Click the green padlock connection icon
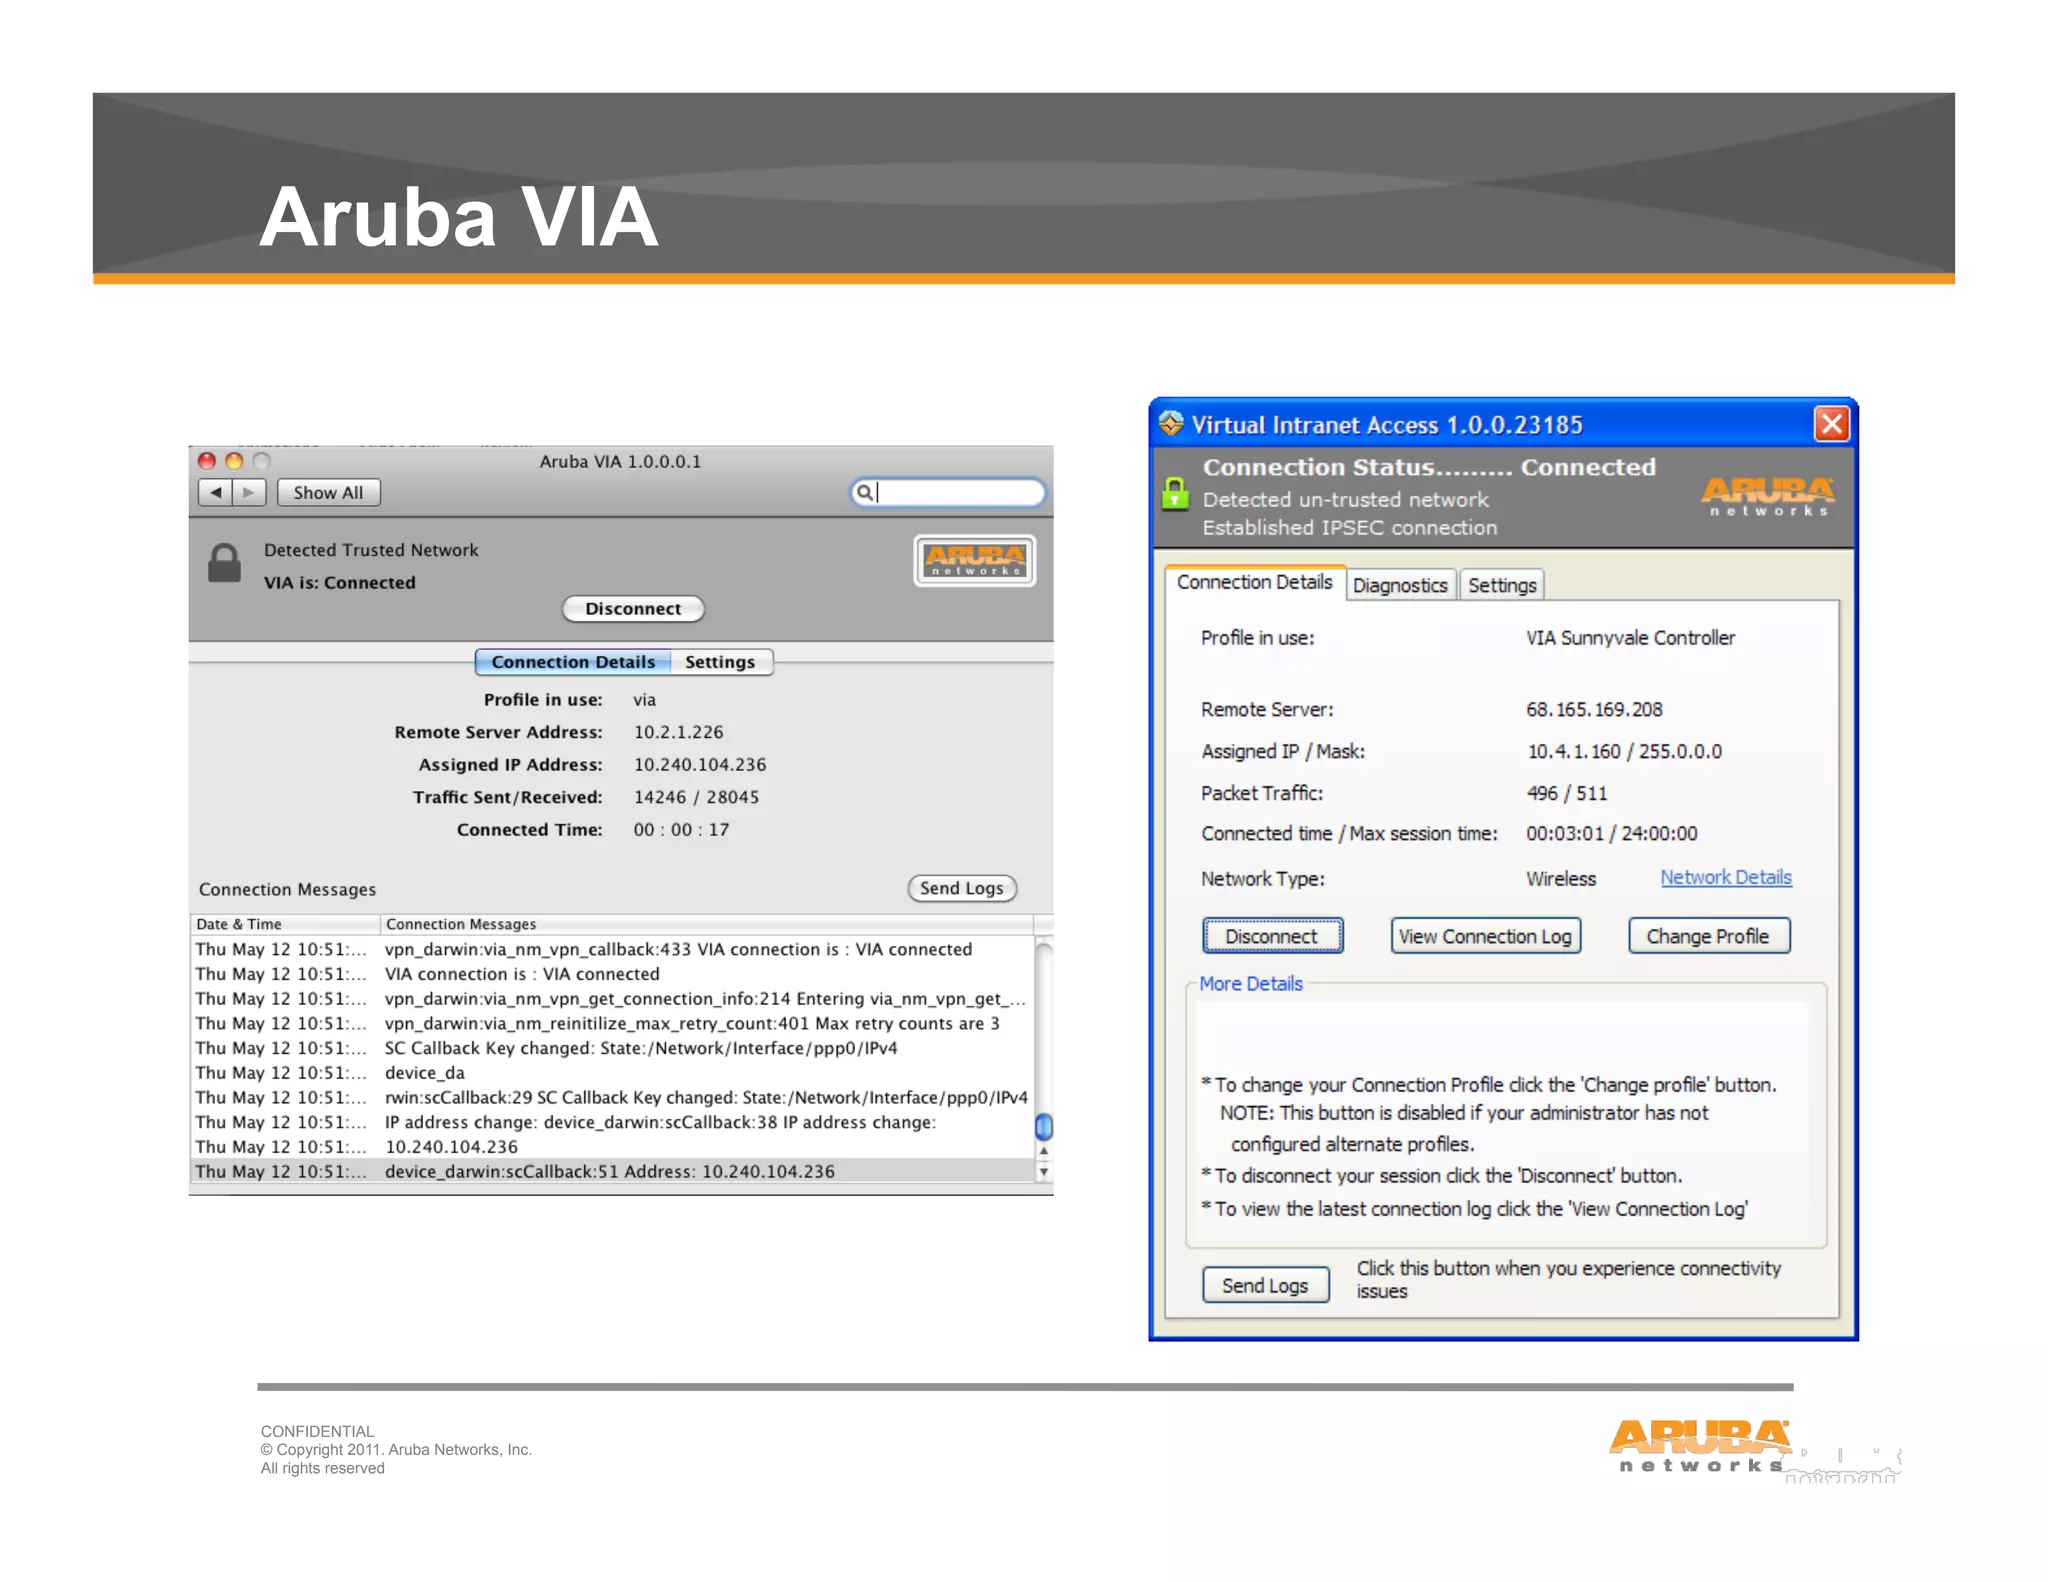The image size is (2048, 1582). coord(1176,494)
